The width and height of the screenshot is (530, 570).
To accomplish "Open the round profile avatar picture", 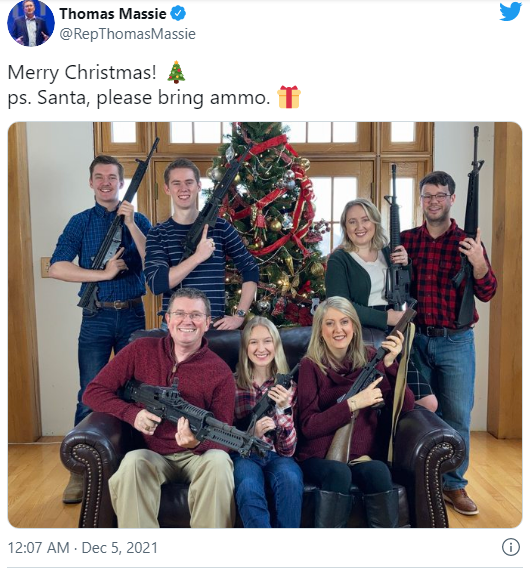I will tap(31, 23).
